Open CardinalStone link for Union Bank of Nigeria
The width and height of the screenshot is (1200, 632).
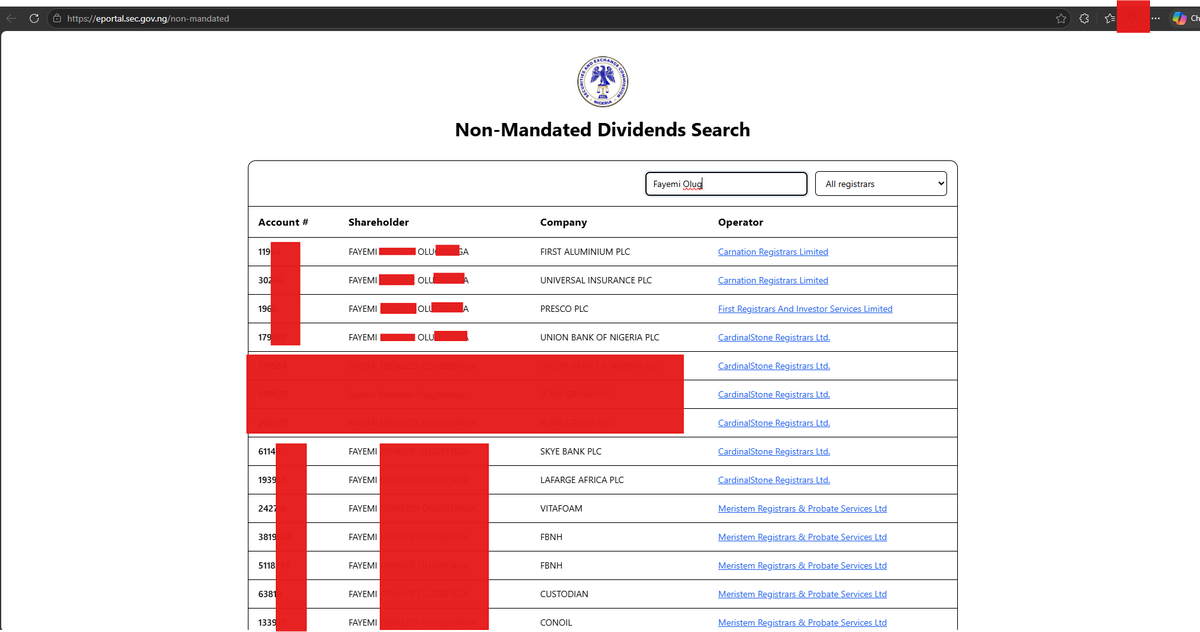coord(774,337)
